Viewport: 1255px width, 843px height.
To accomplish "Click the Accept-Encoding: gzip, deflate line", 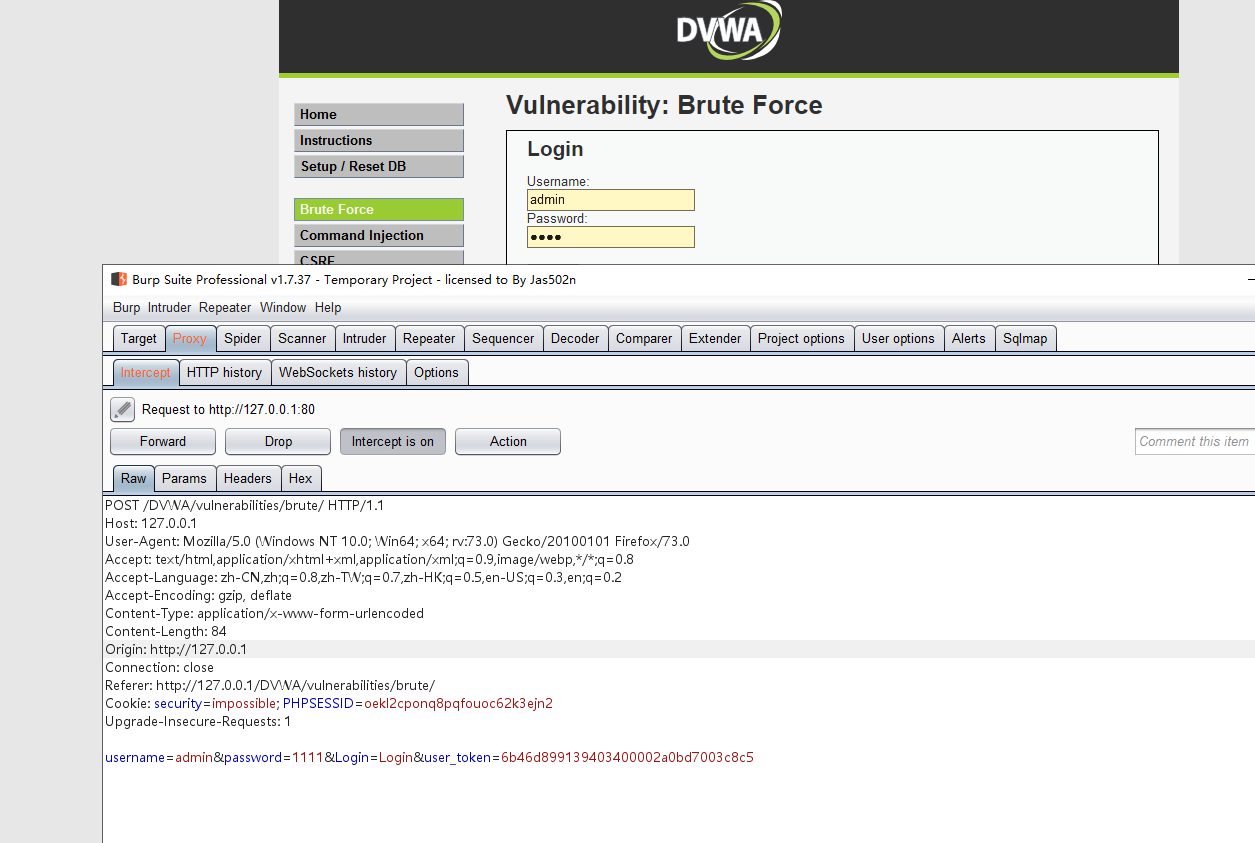I will point(199,595).
